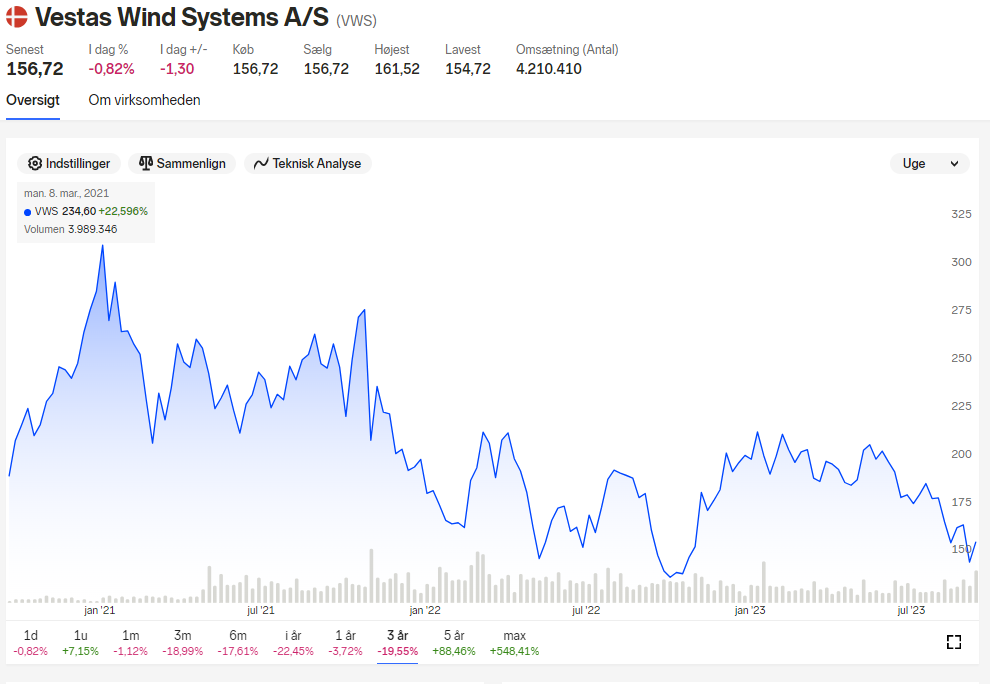Image resolution: width=990 pixels, height=684 pixels.
Task: Open the Sammenlign compare tool
Action: (182, 164)
